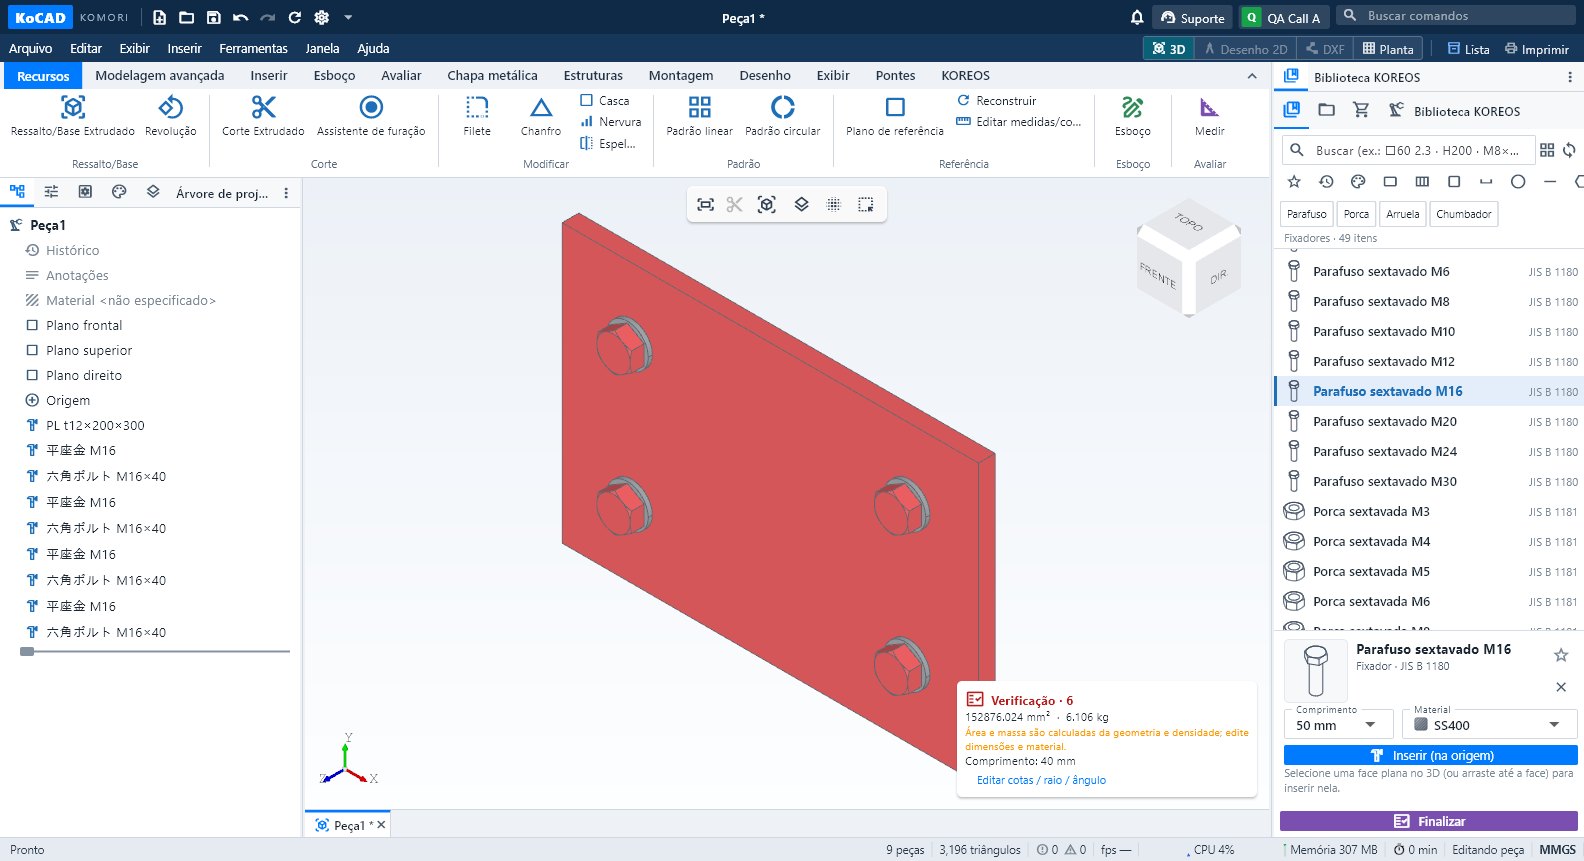Viewport: 1584px width, 861px height.
Task: Toggle the Plano frontal checkbox
Action: point(32,325)
